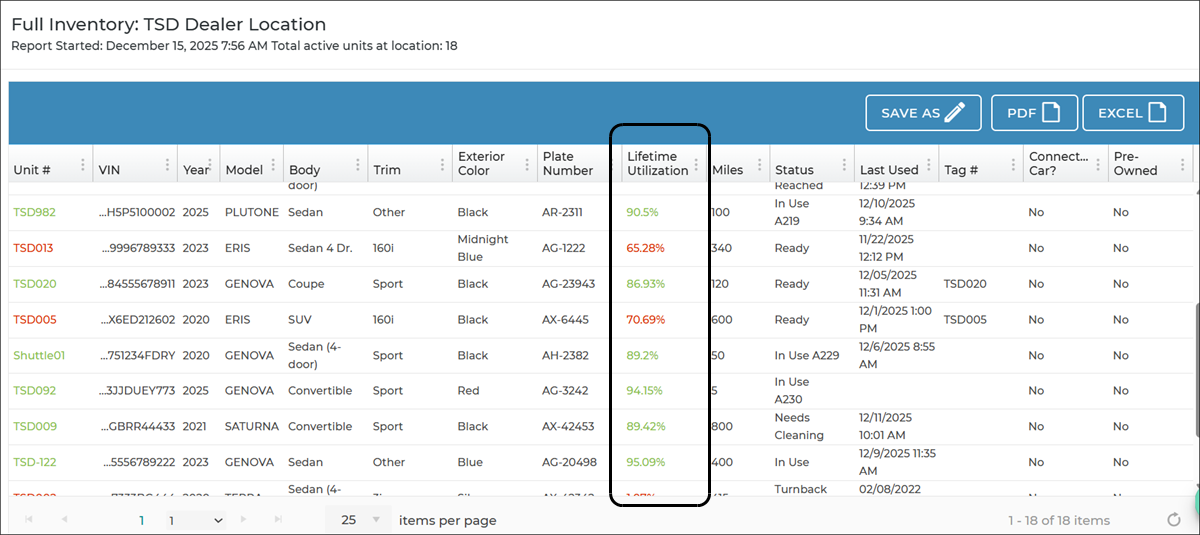Open VIN column options menu
The image size is (1200, 535).
167,165
